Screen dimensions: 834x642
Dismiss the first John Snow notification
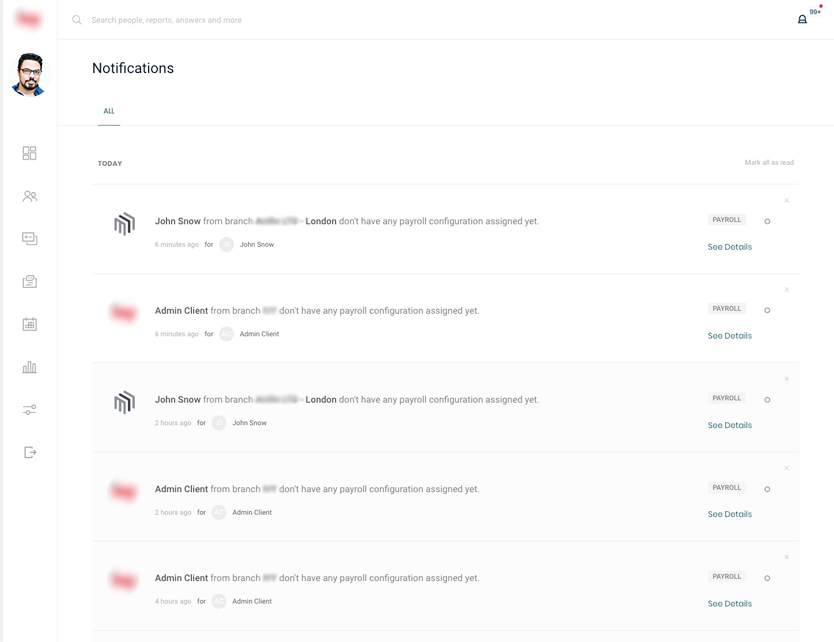point(787,200)
